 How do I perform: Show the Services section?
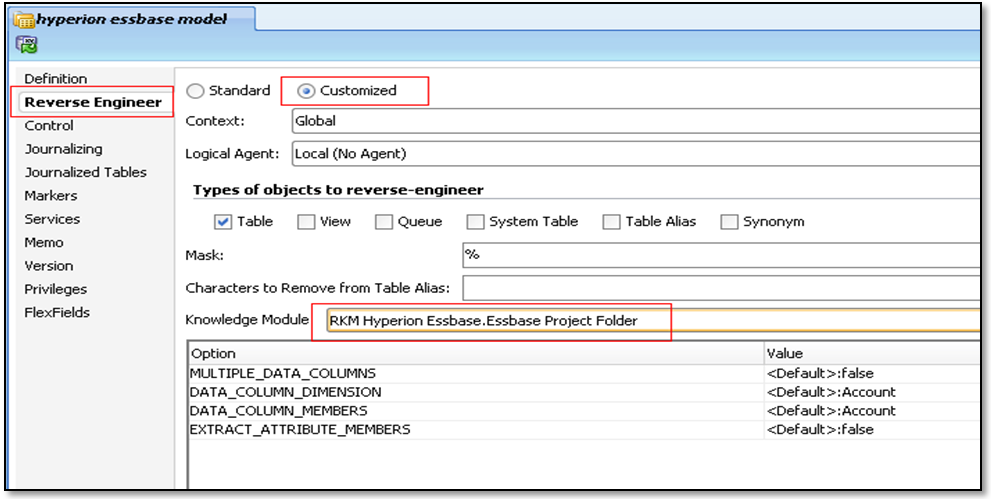tap(52, 219)
